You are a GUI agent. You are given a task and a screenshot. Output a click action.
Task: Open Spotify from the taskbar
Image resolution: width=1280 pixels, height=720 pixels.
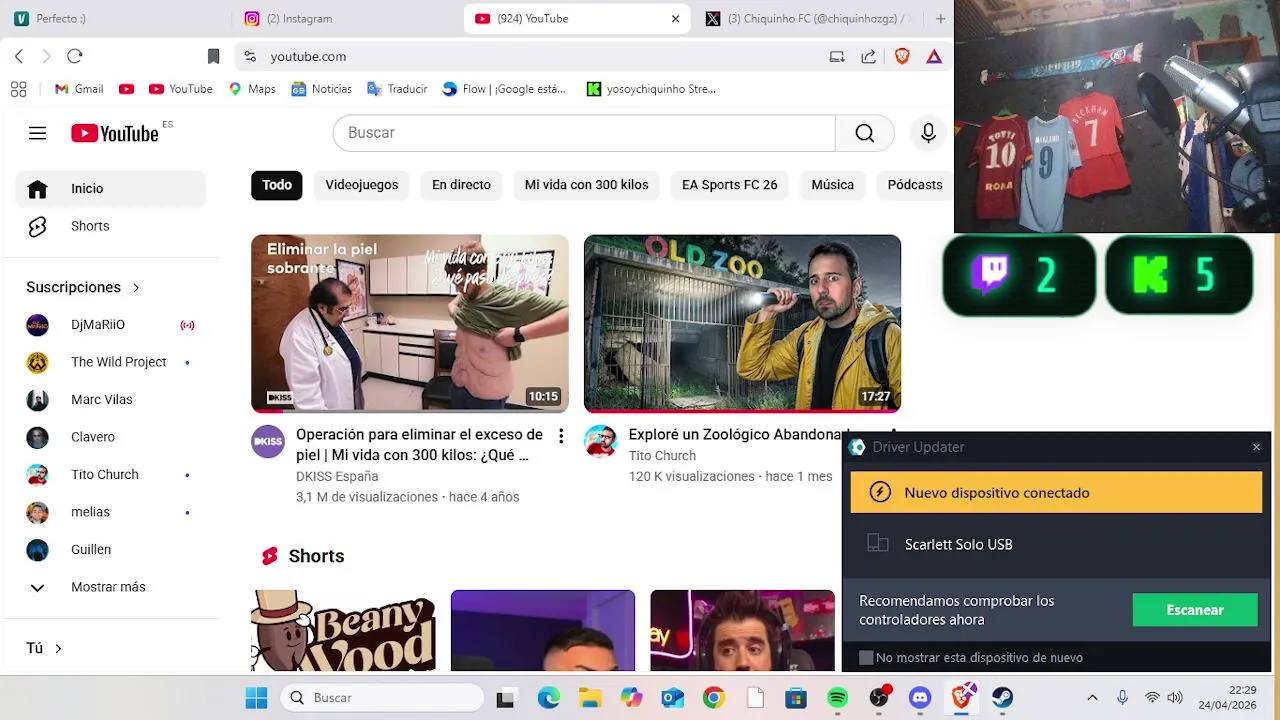(x=838, y=698)
